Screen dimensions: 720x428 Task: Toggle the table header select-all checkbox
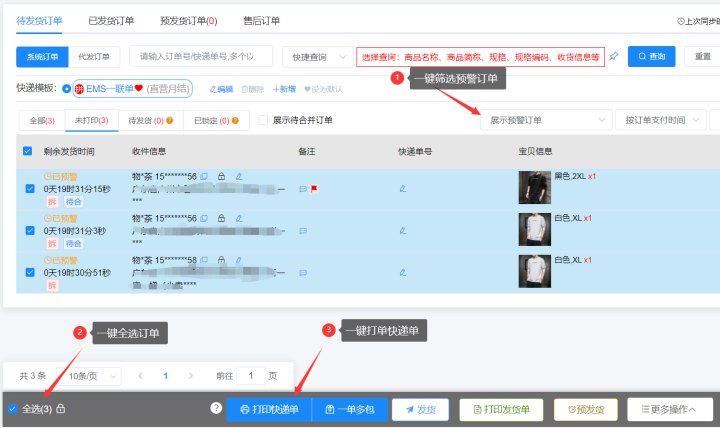tap(28, 151)
